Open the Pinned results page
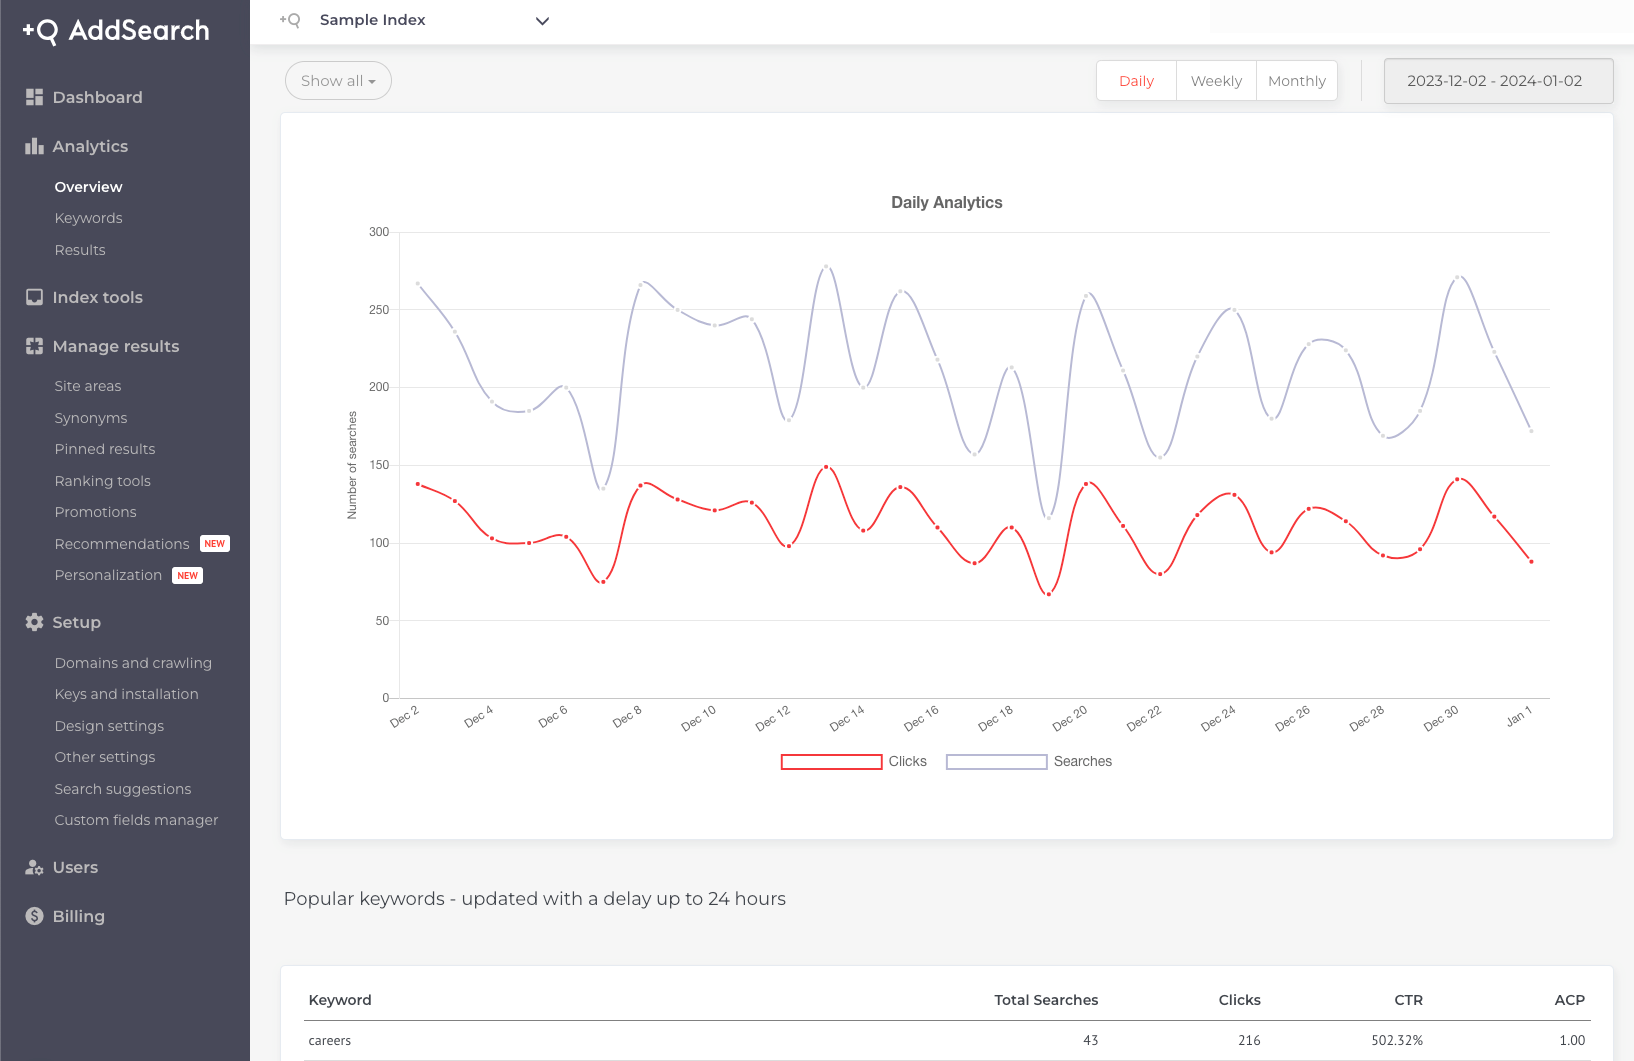1634x1061 pixels. pos(104,448)
